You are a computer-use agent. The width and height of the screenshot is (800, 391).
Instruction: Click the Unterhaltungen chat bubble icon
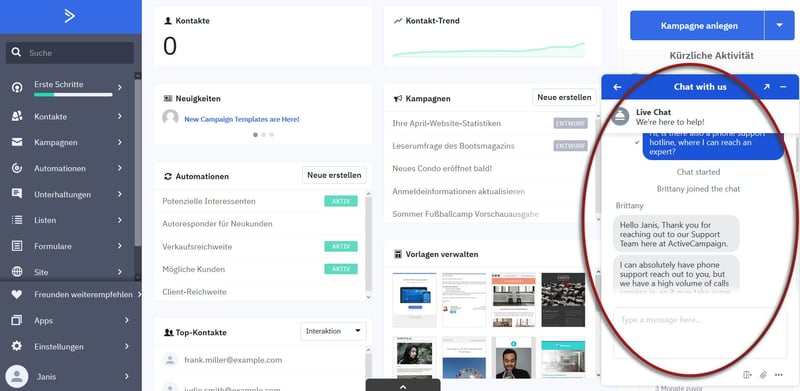tap(17, 194)
